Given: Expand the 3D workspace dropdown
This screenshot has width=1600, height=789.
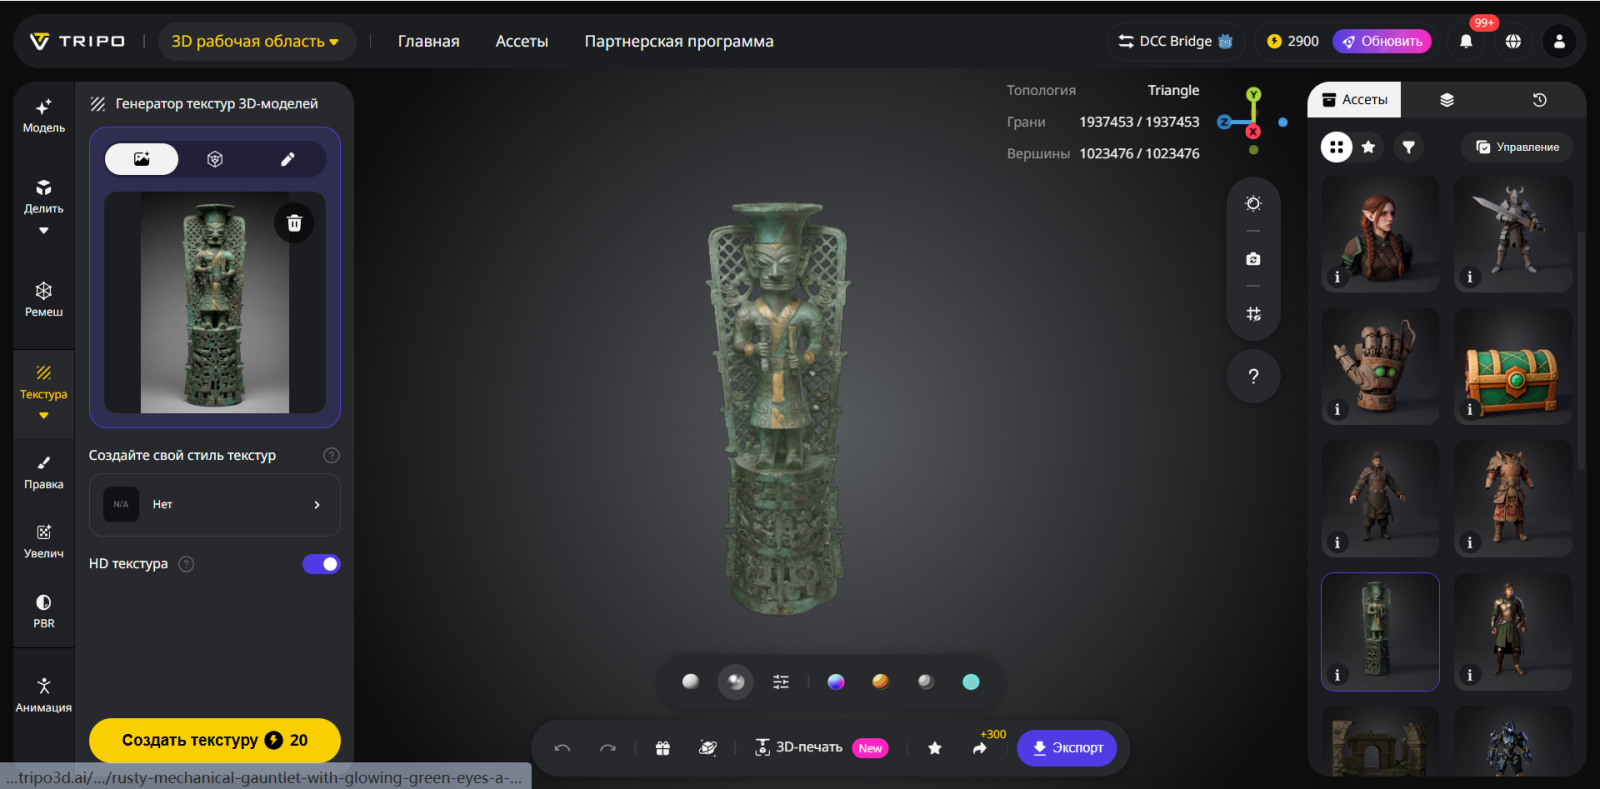Looking at the screenshot, I should [256, 41].
